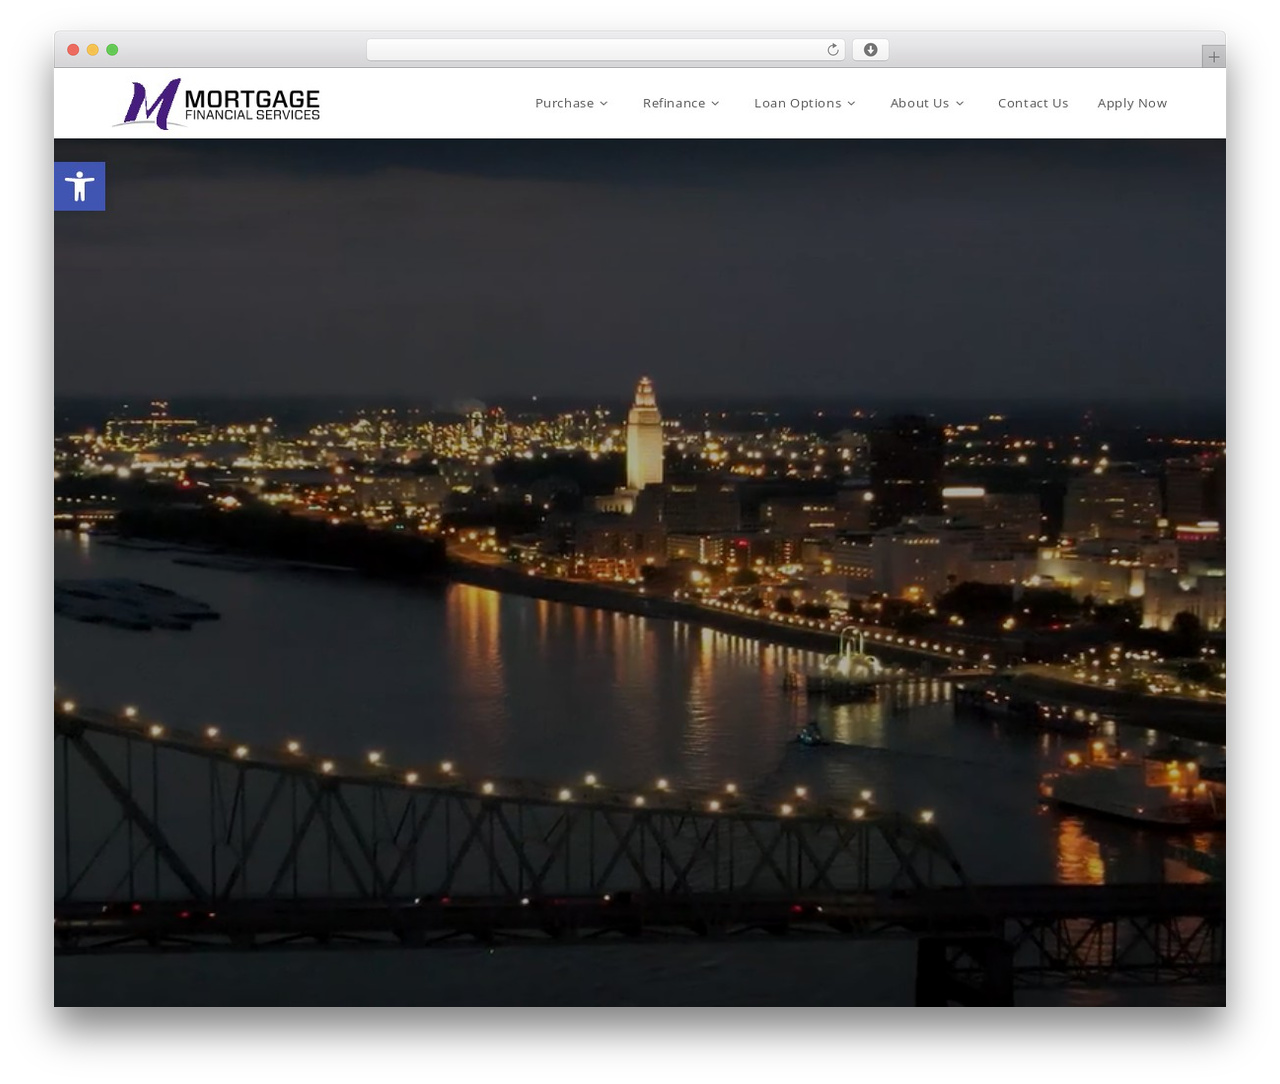Open the browser downloads button

(x=870, y=50)
